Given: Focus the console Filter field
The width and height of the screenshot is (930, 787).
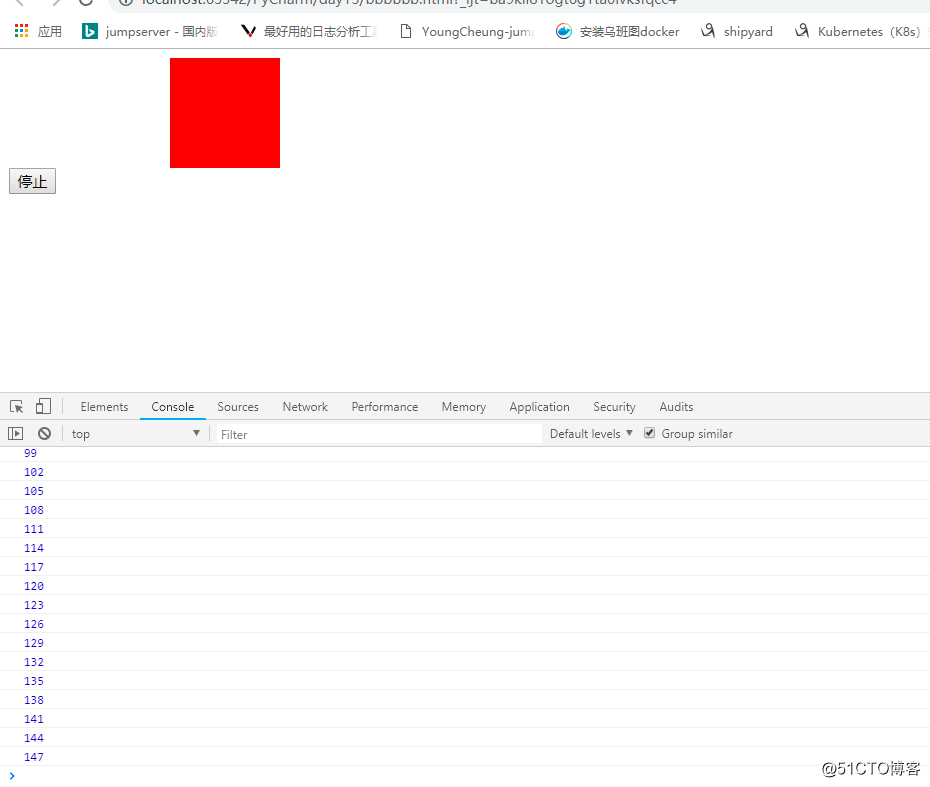Looking at the screenshot, I should (379, 434).
